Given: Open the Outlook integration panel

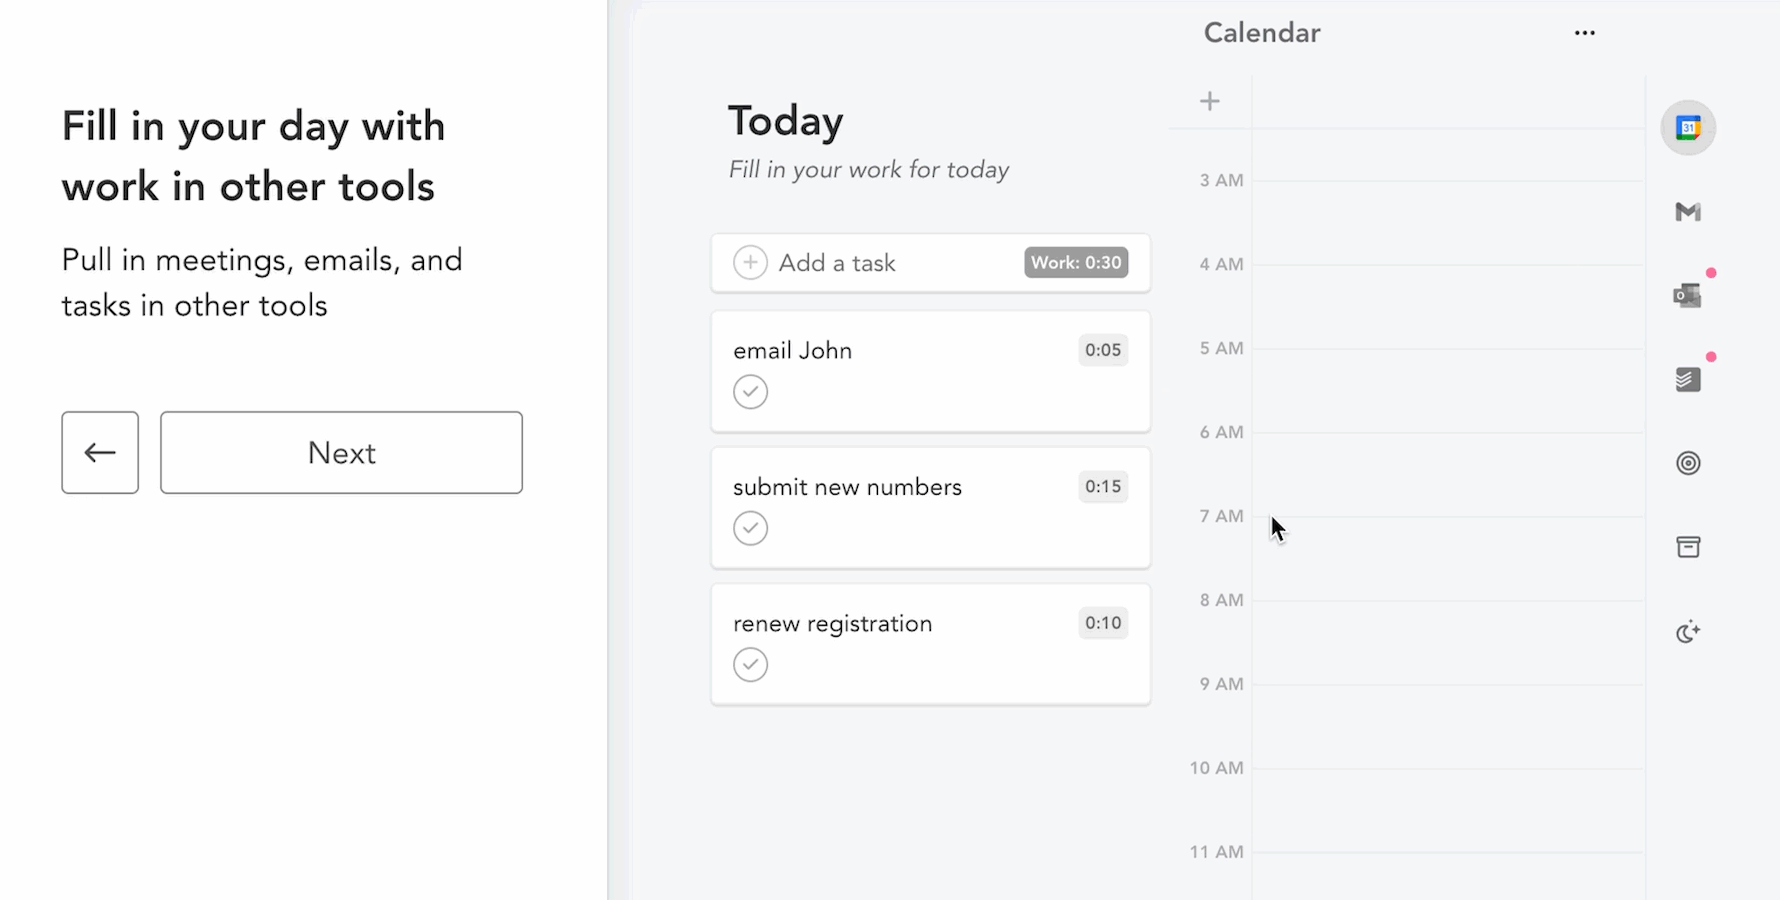Looking at the screenshot, I should coord(1687,294).
